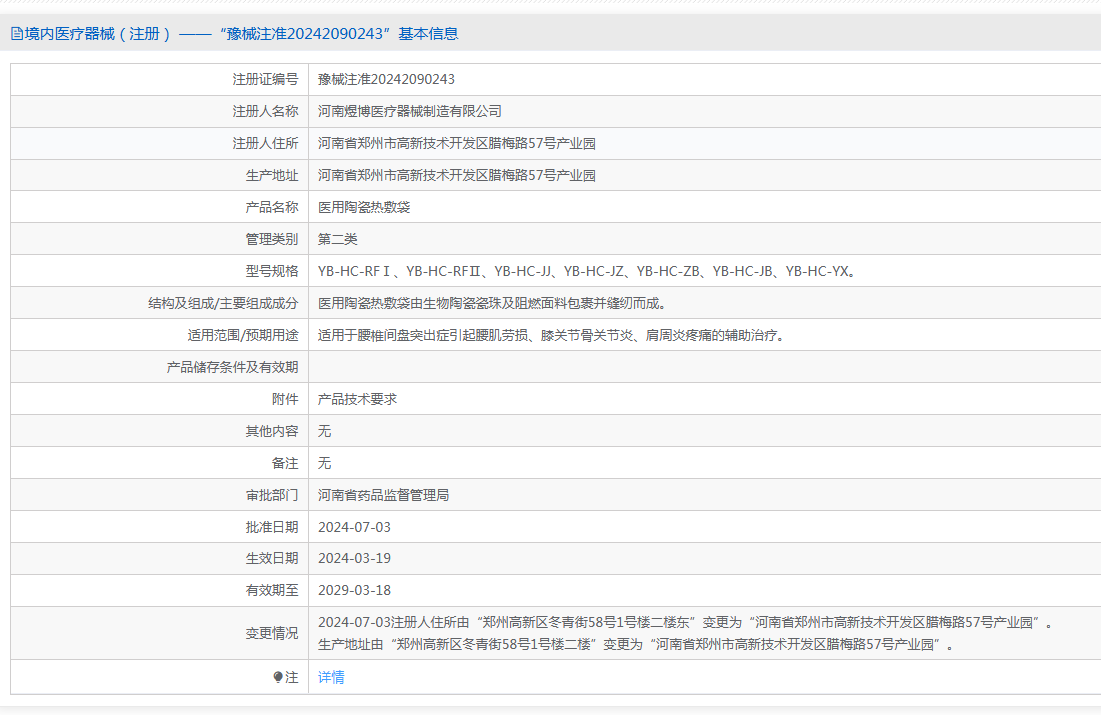Click the 生效日期 label

(x=272, y=558)
